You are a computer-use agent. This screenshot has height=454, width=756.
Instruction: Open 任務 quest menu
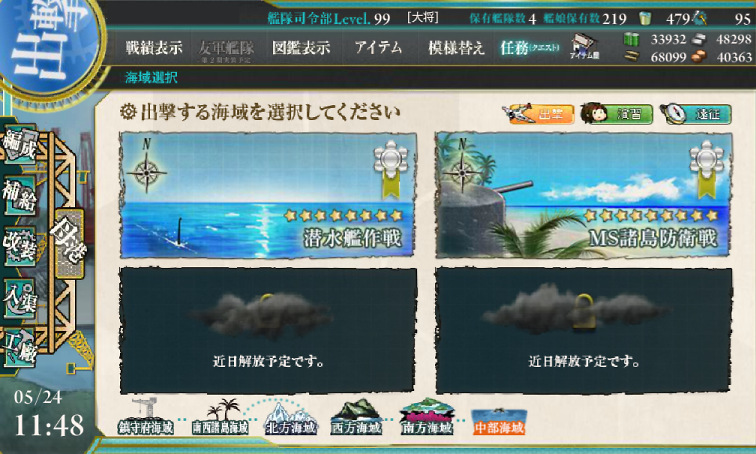pos(529,48)
